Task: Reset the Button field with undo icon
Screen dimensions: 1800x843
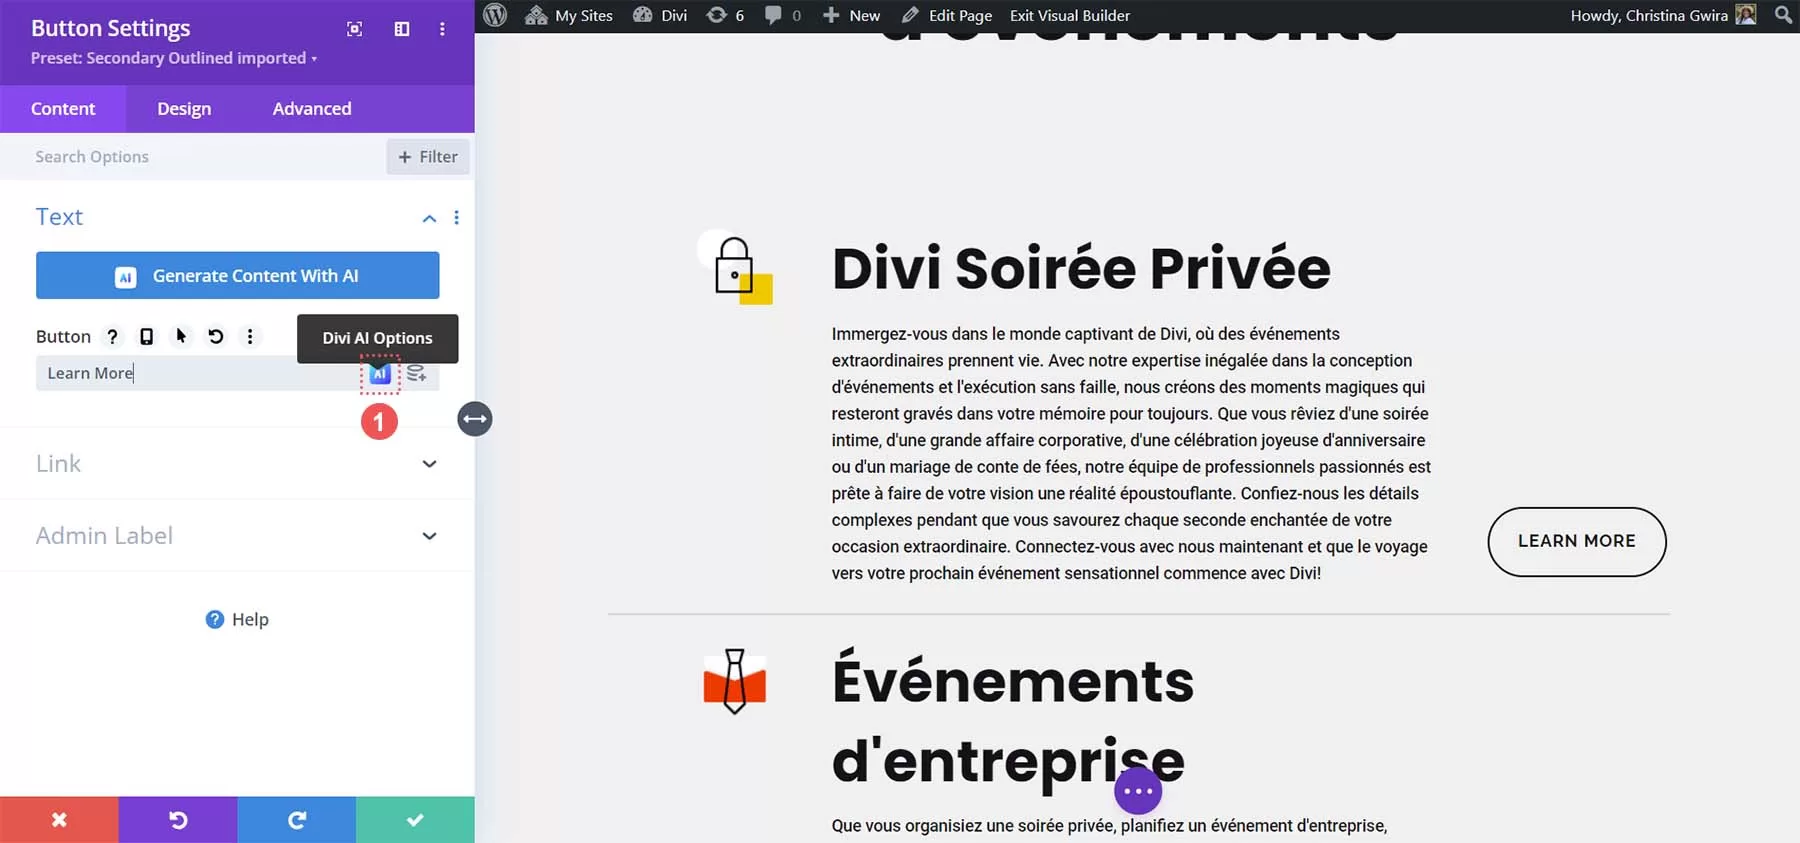Action: [216, 337]
